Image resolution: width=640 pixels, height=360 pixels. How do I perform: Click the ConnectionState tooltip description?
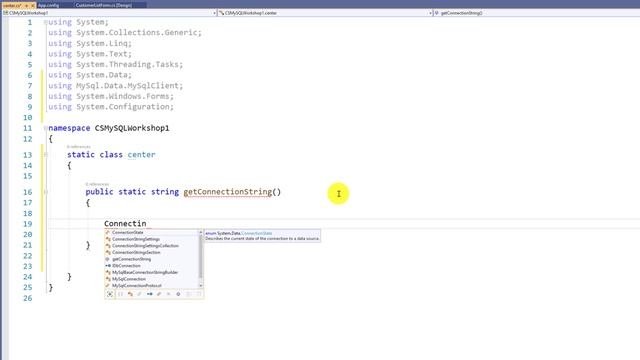click(x=262, y=238)
